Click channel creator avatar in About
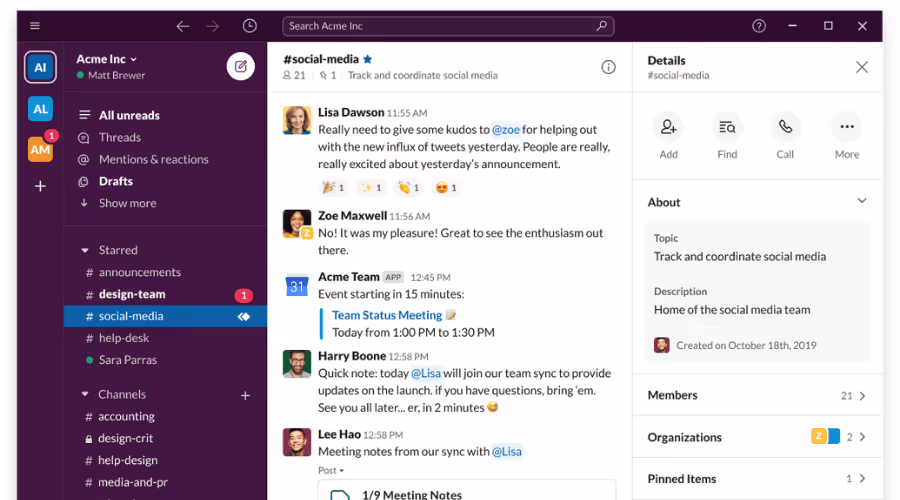This screenshot has height=500, width=900. click(x=662, y=345)
